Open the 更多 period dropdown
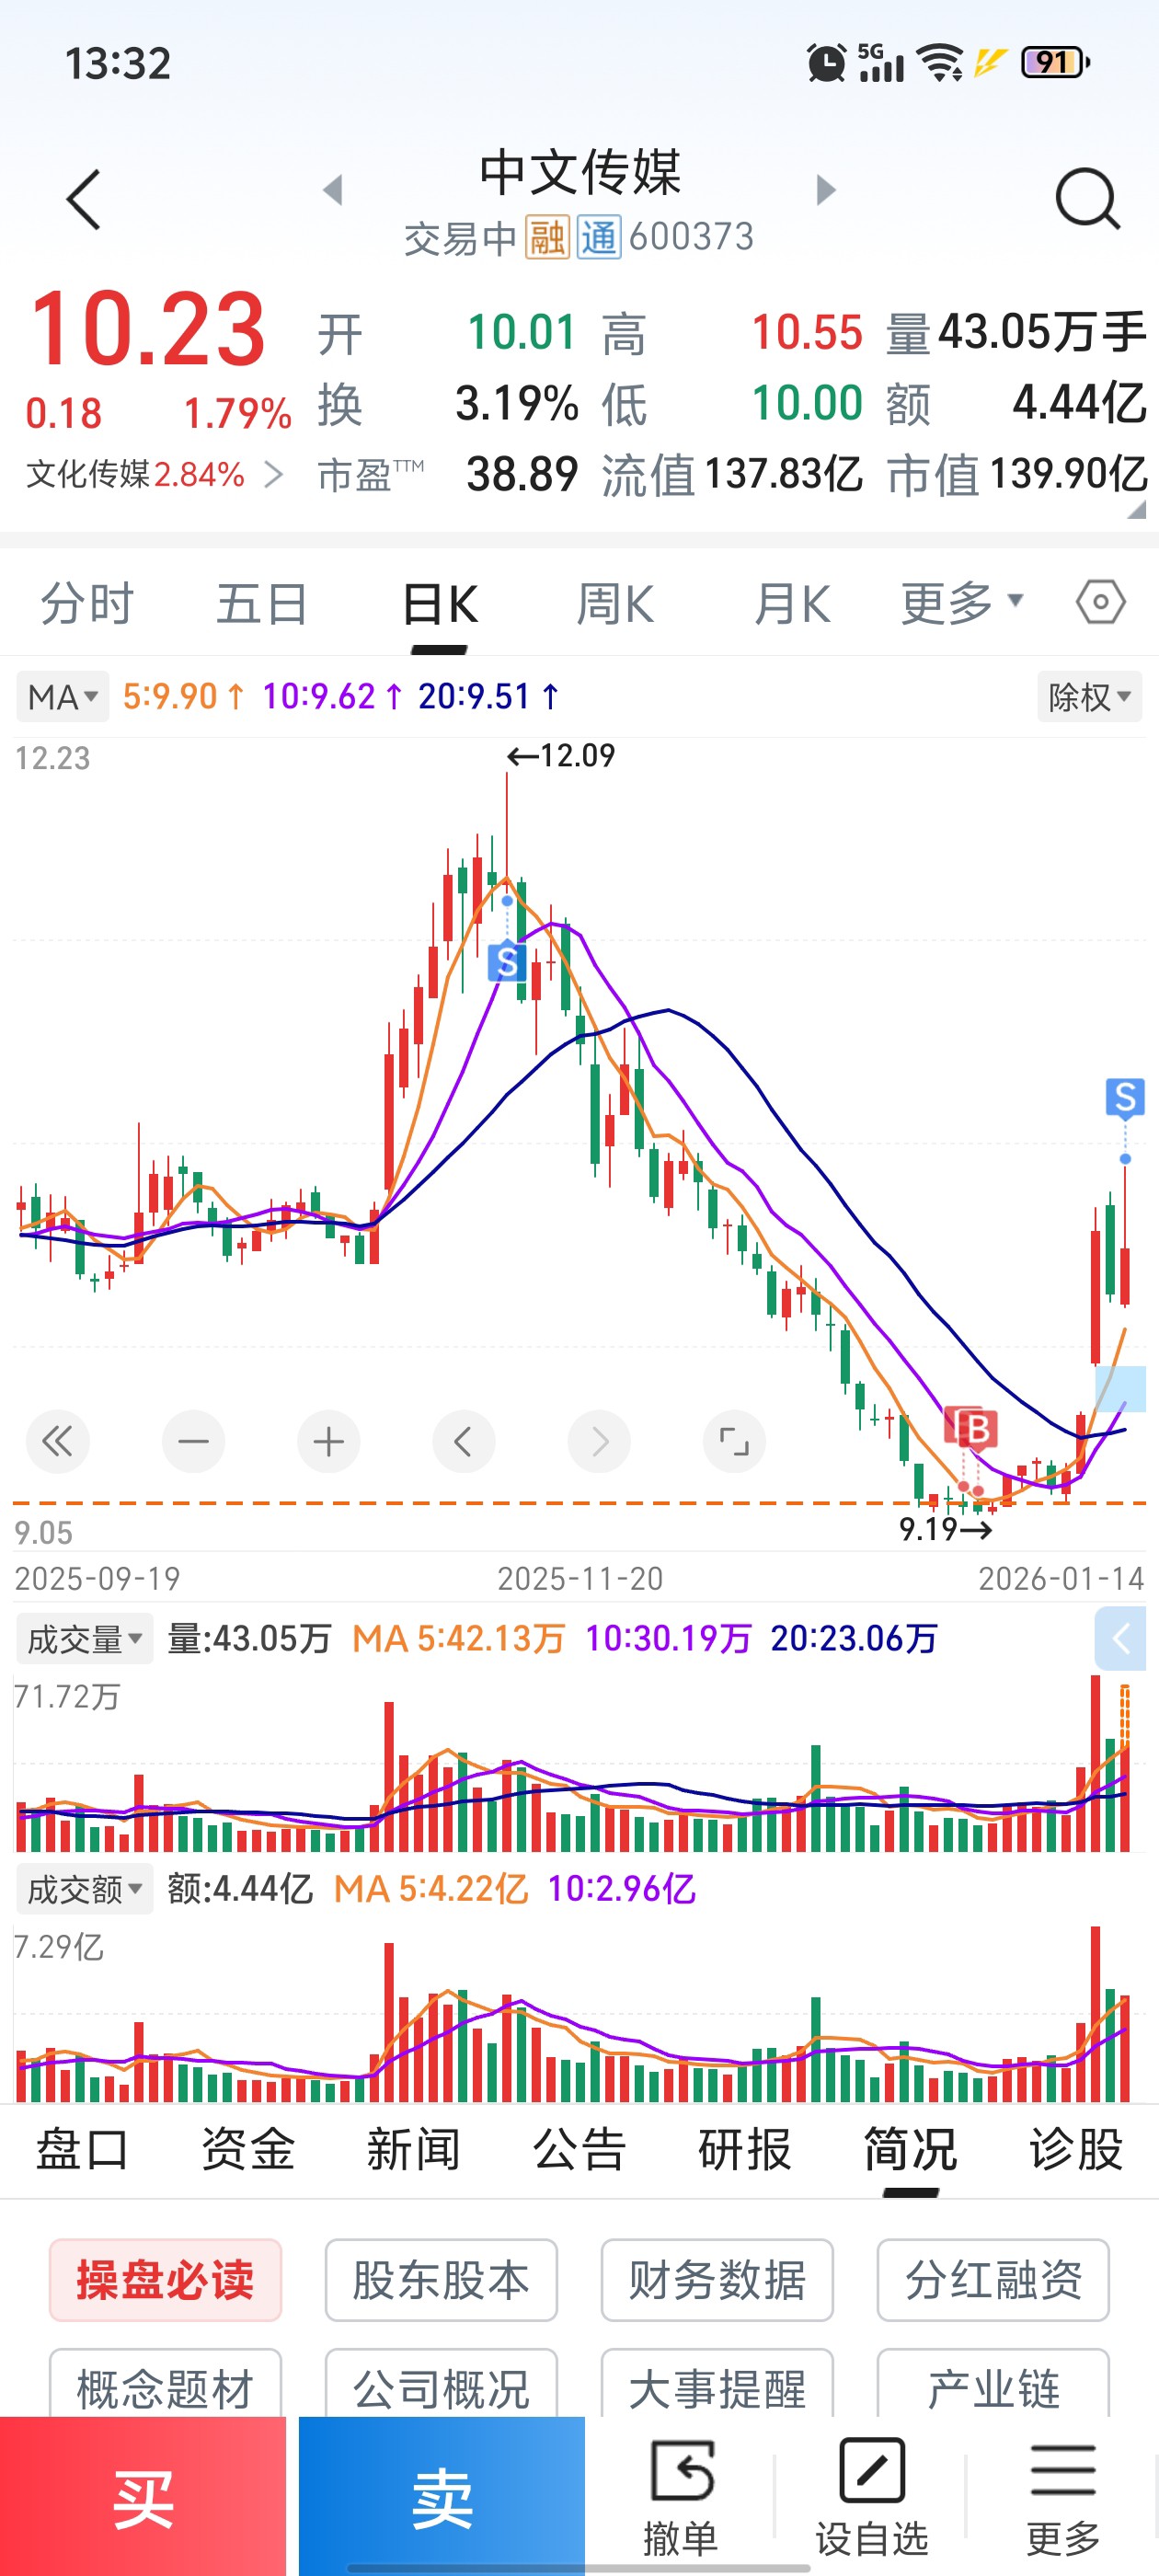The image size is (1159, 2576). (962, 603)
